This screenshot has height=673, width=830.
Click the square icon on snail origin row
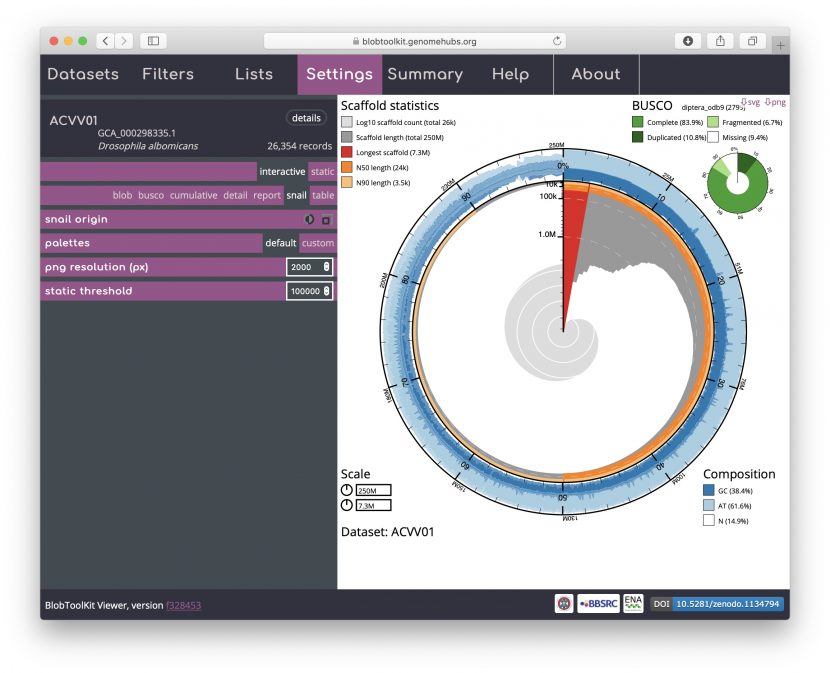[325, 219]
